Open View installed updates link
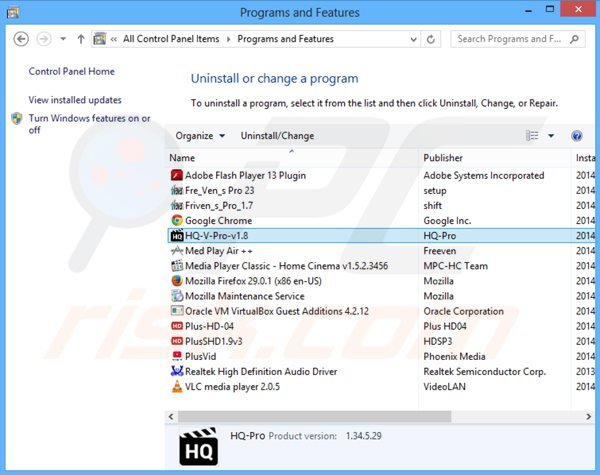Image resolution: width=600 pixels, height=475 pixels. (x=75, y=100)
